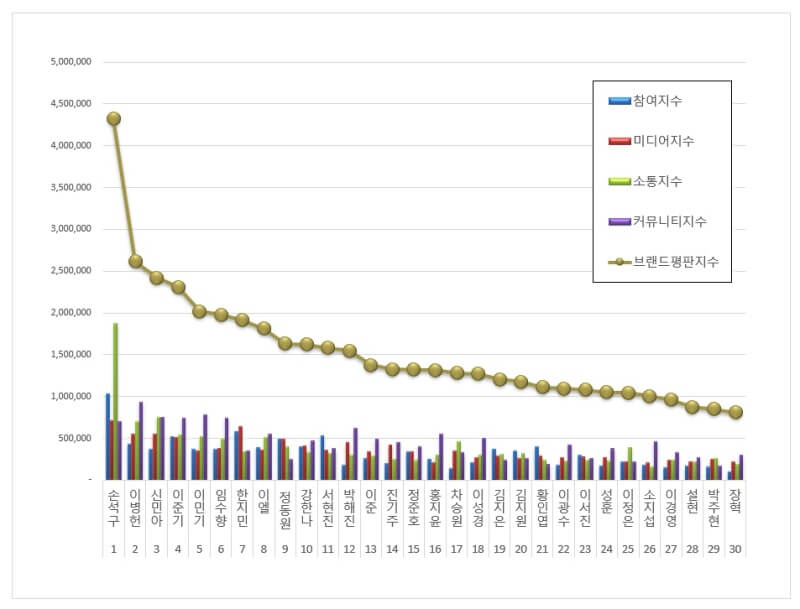Click the x-axis name label 한지민

(242, 508)
